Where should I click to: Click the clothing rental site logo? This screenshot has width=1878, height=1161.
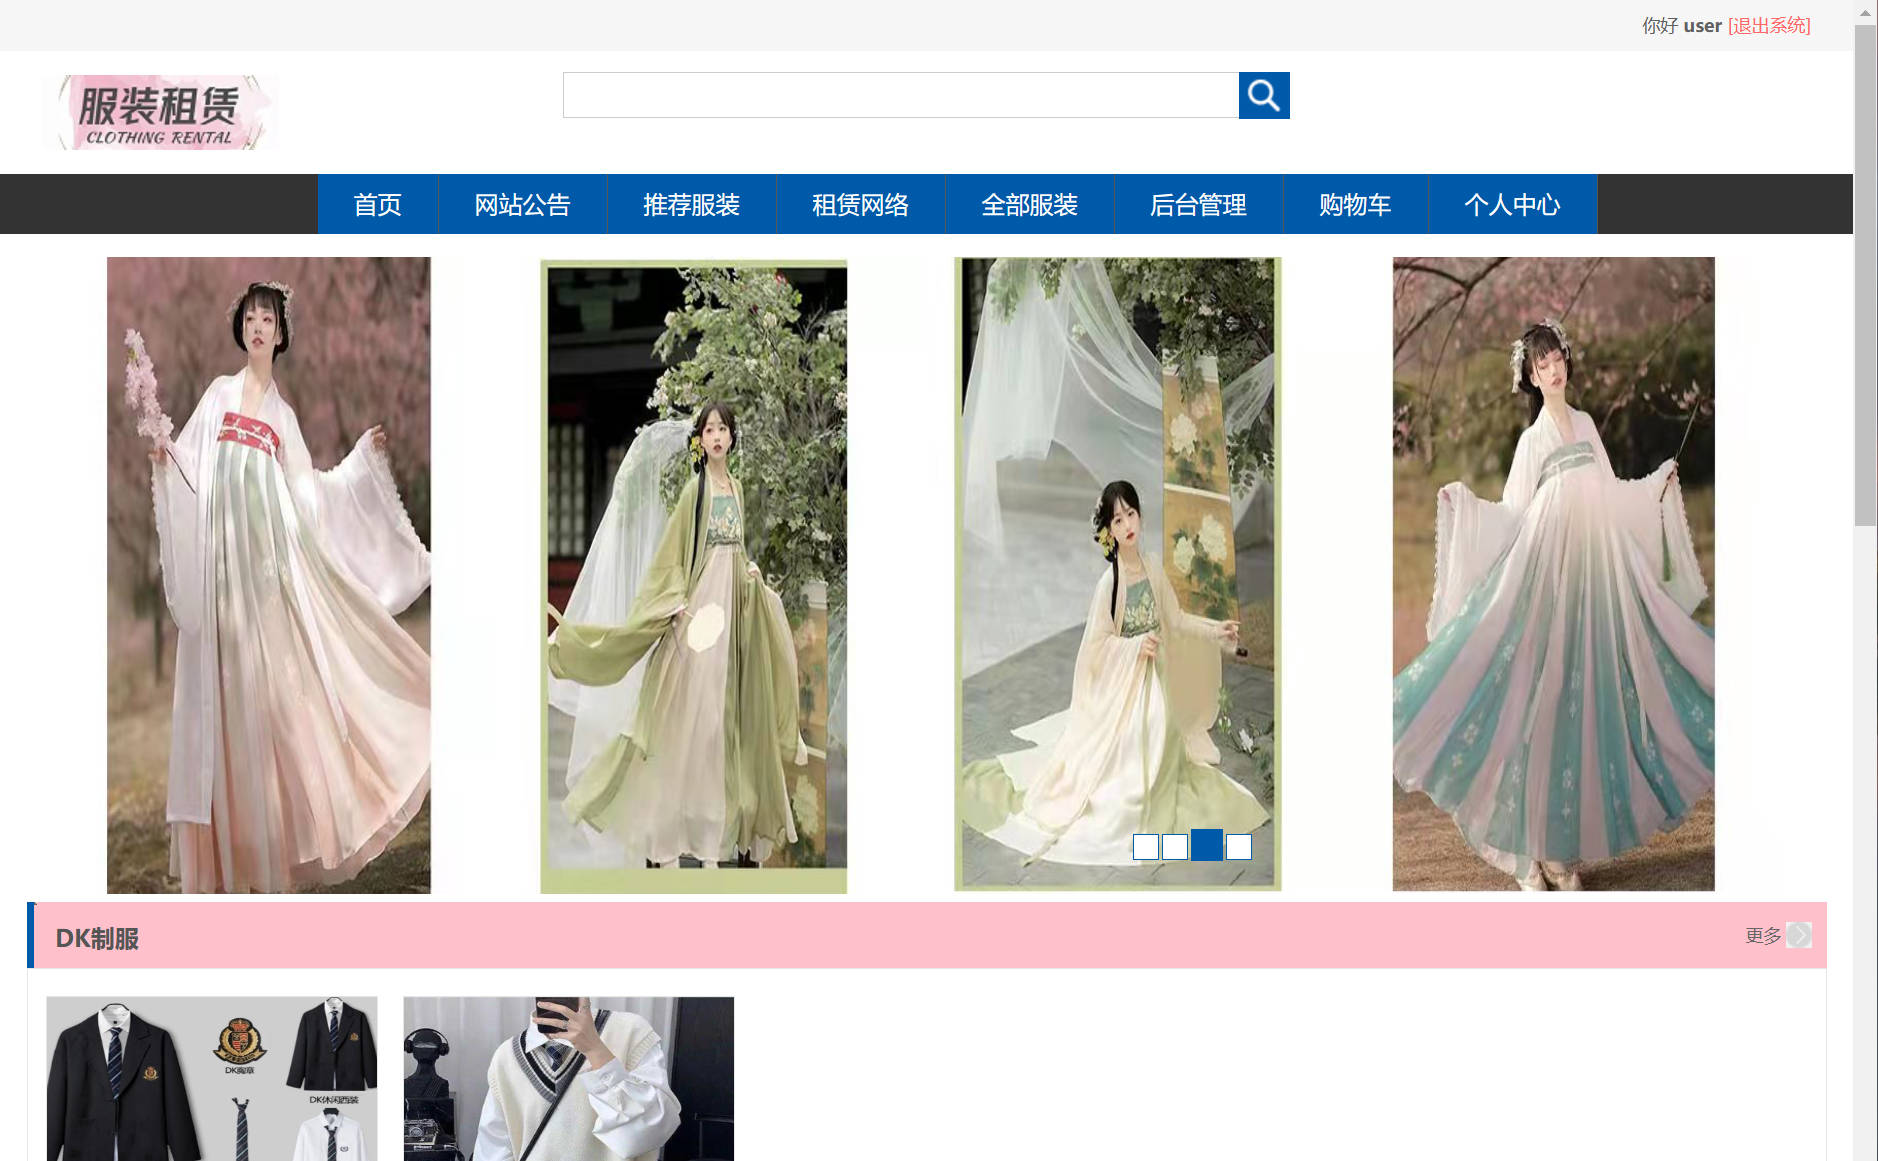(160, 111)
